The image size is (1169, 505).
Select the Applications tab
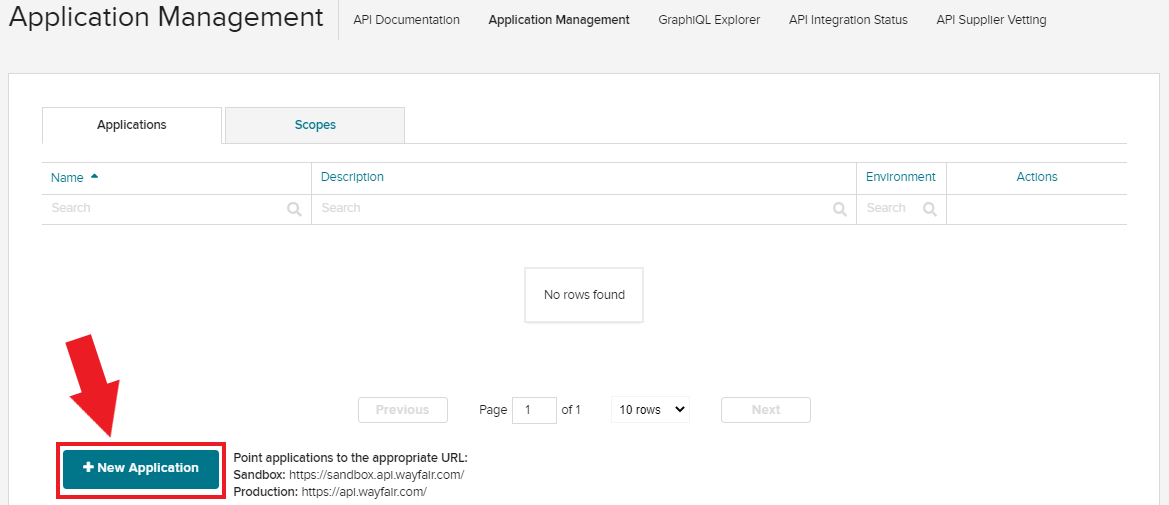132,125
